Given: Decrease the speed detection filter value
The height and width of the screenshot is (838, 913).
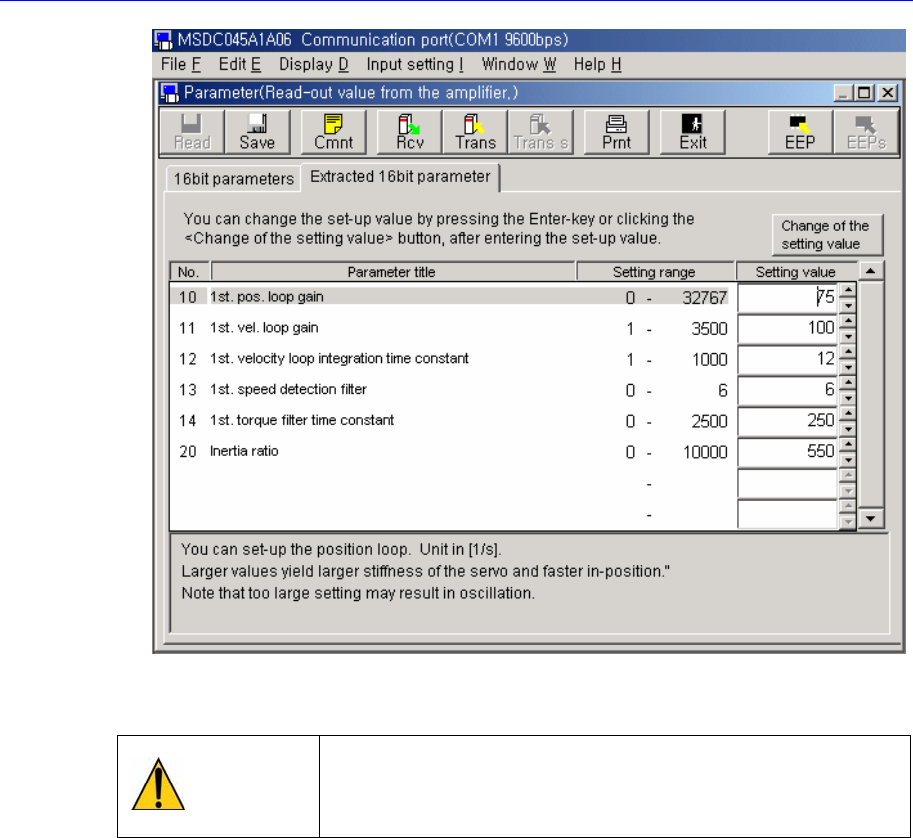Looking at the screenshot, I should click(x=848, y=398).
